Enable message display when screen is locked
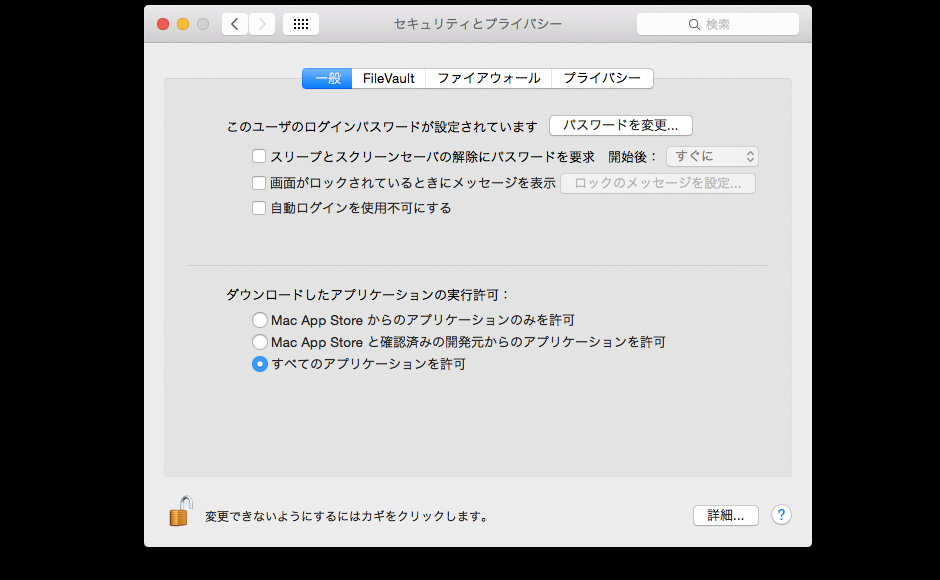 click(x=259, y=182)
